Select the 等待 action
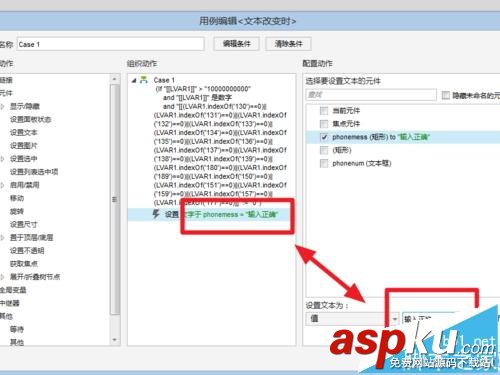 [x=17, y=329]
